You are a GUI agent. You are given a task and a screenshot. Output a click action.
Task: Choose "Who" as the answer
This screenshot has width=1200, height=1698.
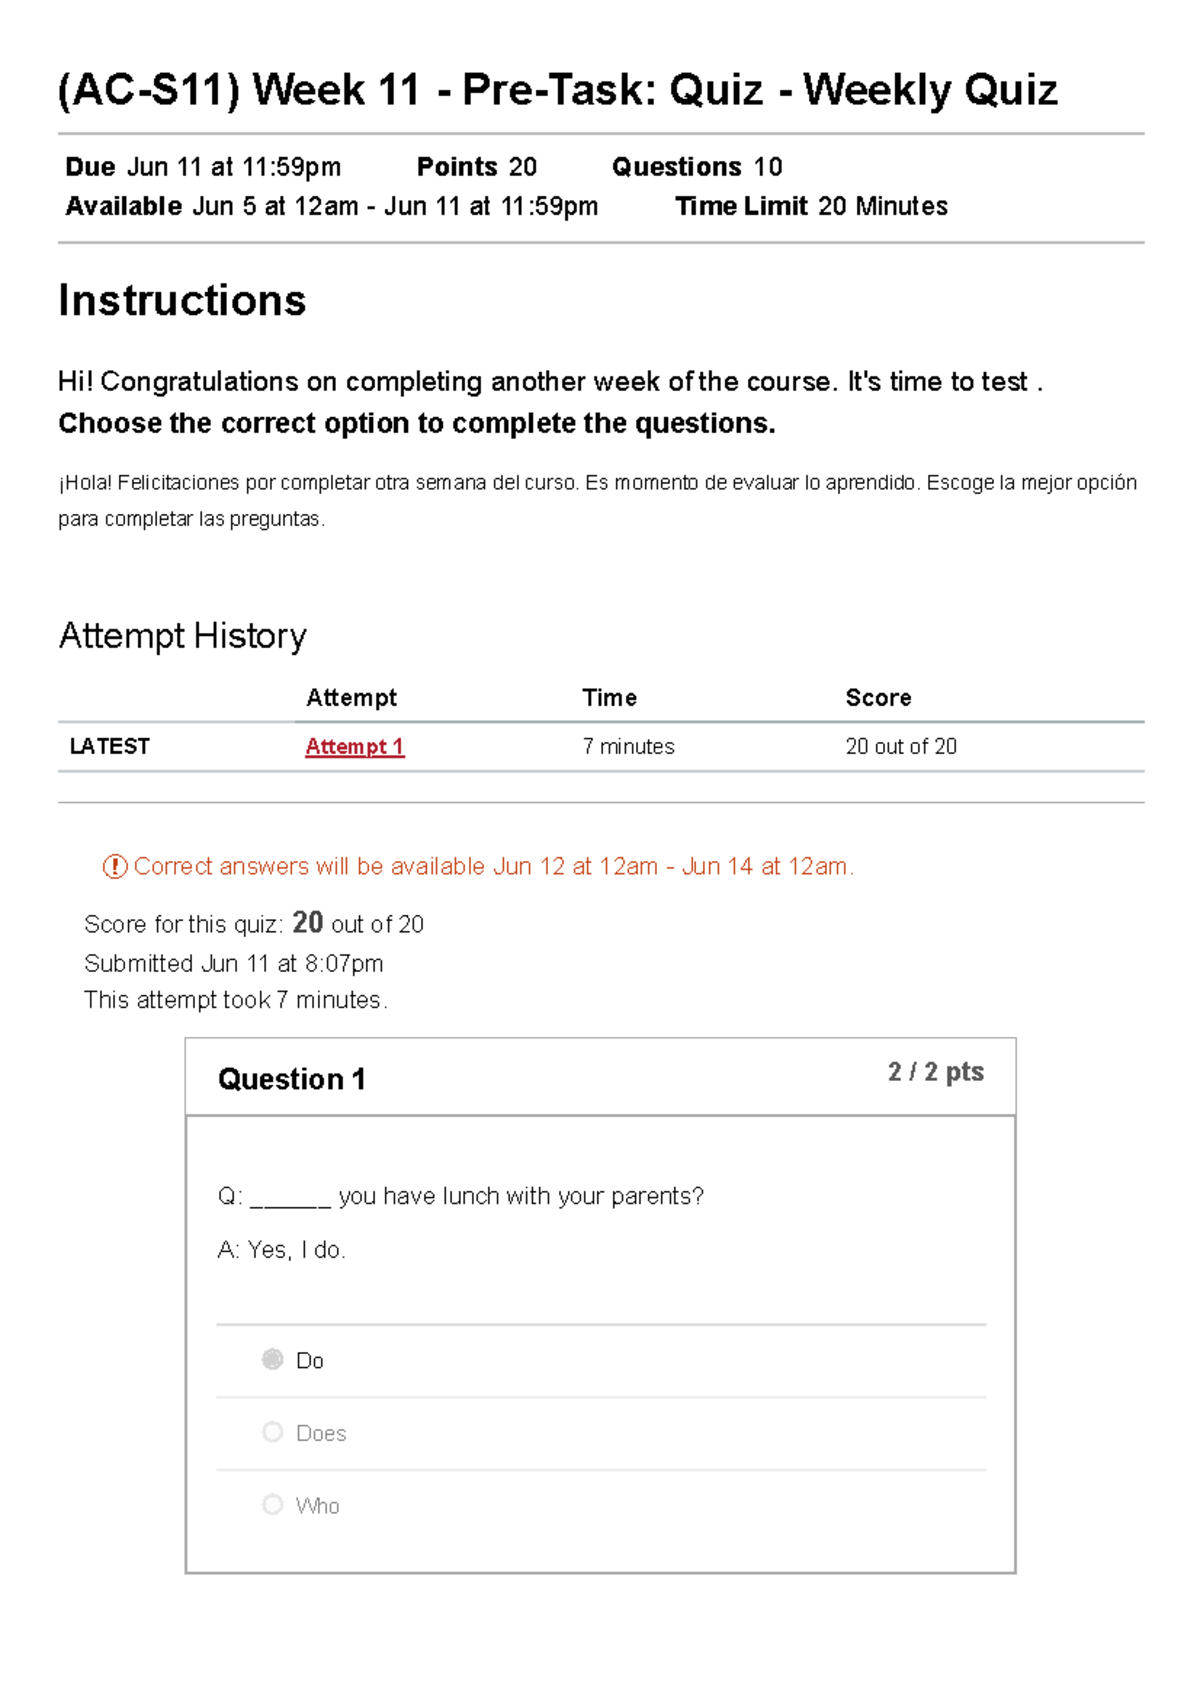coord(272,1505)
